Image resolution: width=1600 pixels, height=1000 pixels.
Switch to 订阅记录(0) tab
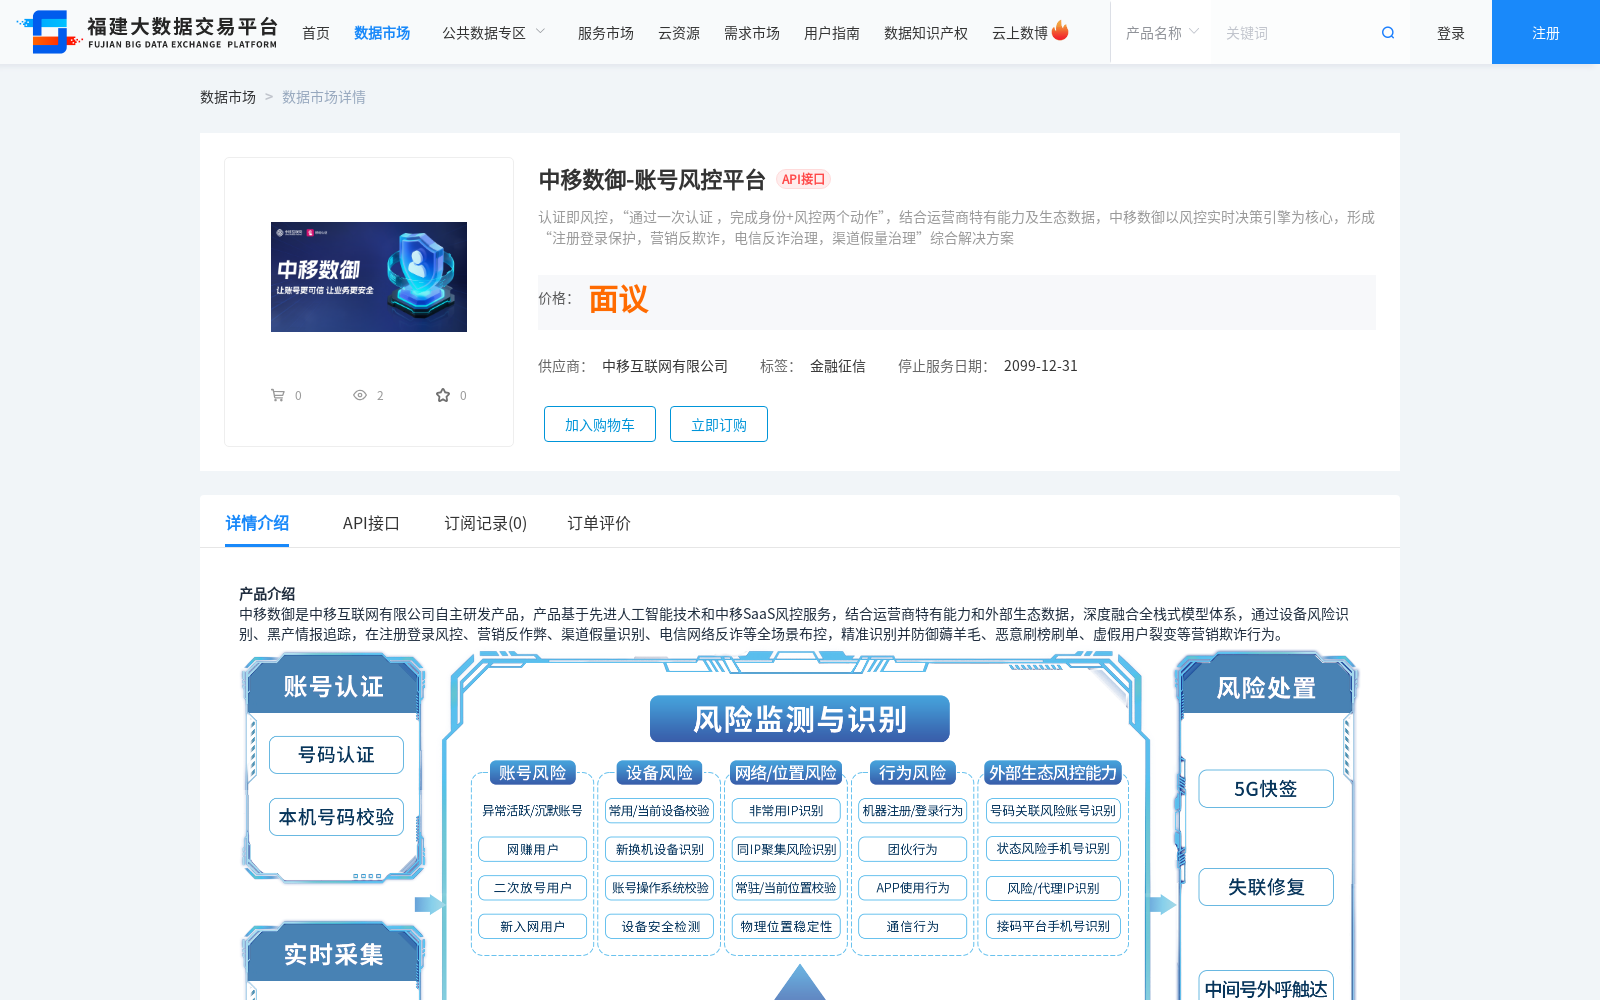click(486, 523)
